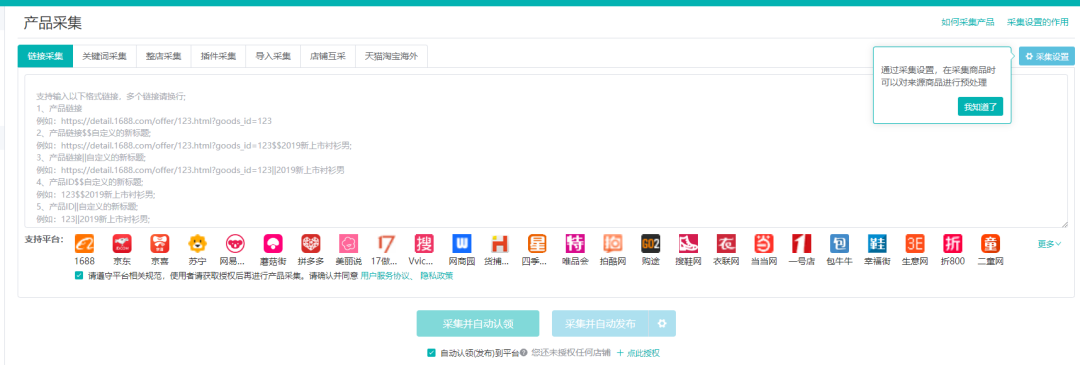Viewport: 1080px width, 365px height.
Task: Select the 美丽说 platform icon
Action: 349,244
